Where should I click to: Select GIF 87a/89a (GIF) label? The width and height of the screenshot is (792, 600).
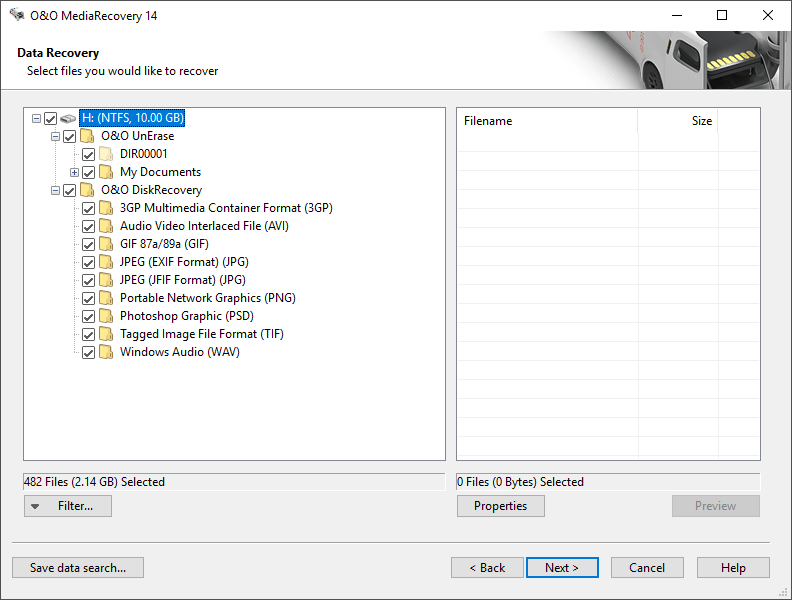coord(164,244)
